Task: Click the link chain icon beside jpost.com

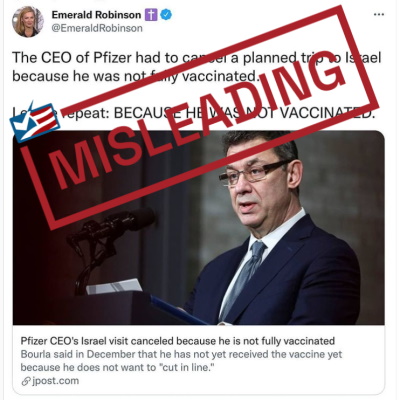Action: (26, 382)
